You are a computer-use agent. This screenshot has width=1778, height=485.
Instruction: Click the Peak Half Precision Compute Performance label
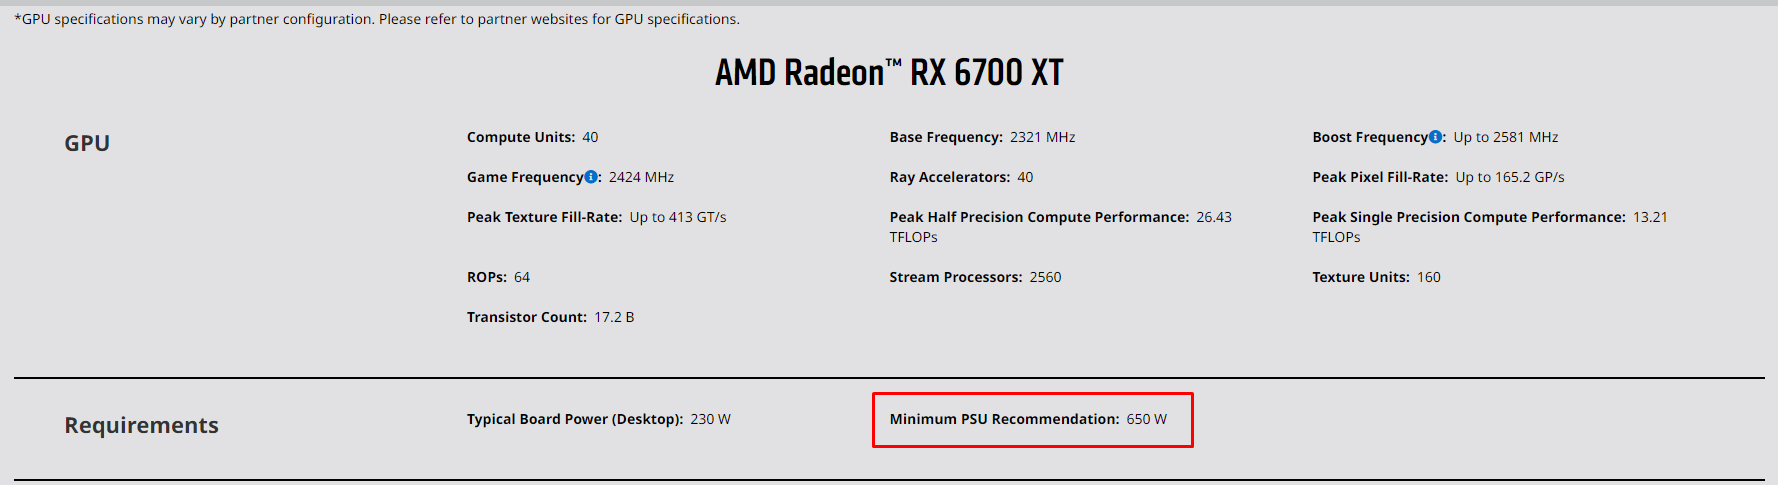coord(1038,217)
